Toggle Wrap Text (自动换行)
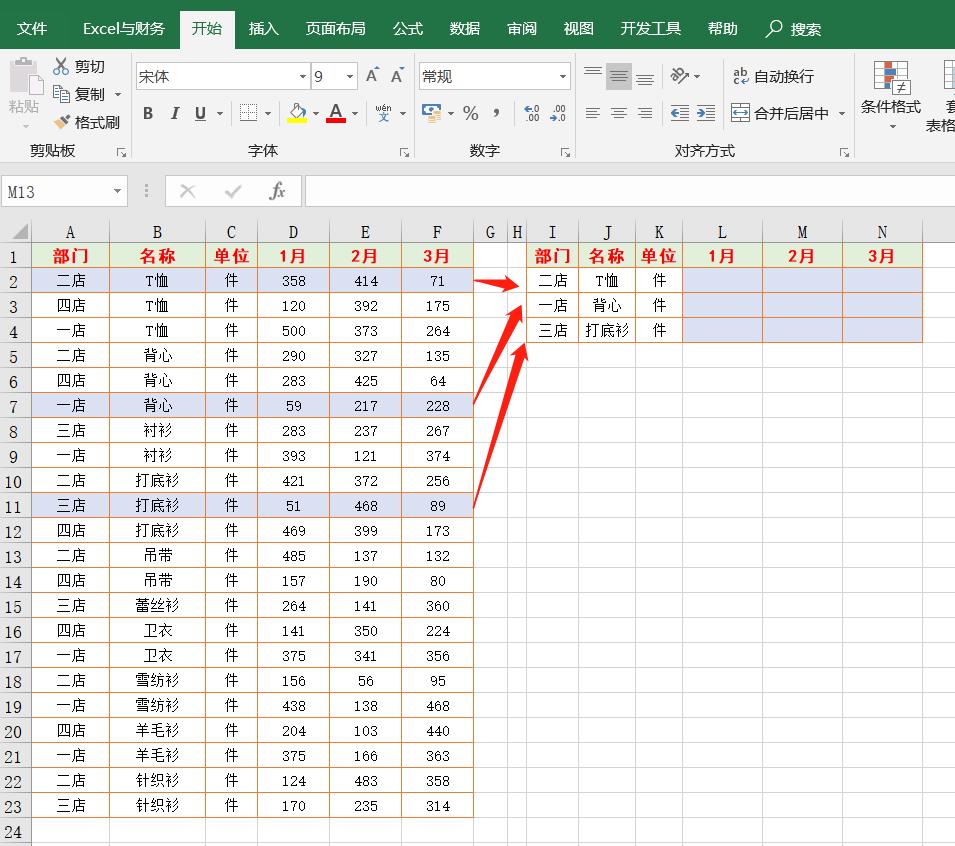The width and height of the screenshot is (955, 846). [x=773, y=76]
